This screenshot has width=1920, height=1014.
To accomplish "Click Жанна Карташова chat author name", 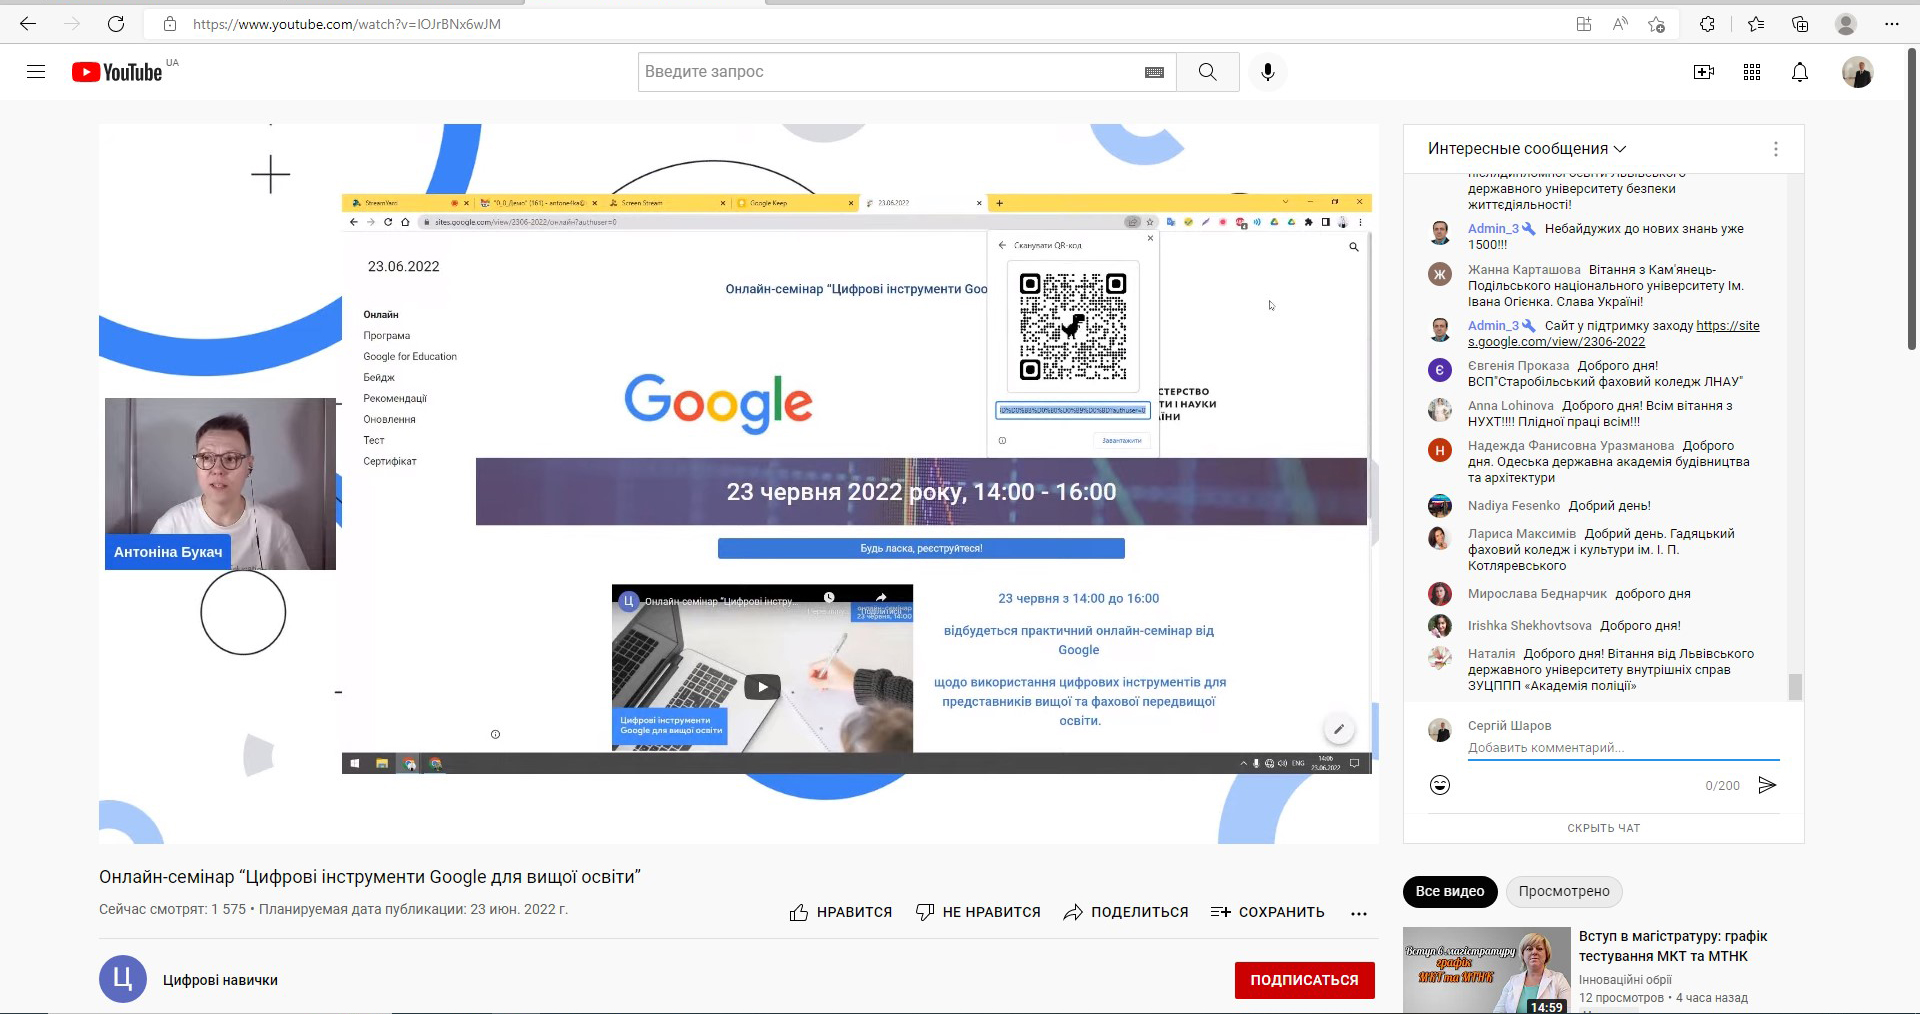I will [x=1524, y=270].
